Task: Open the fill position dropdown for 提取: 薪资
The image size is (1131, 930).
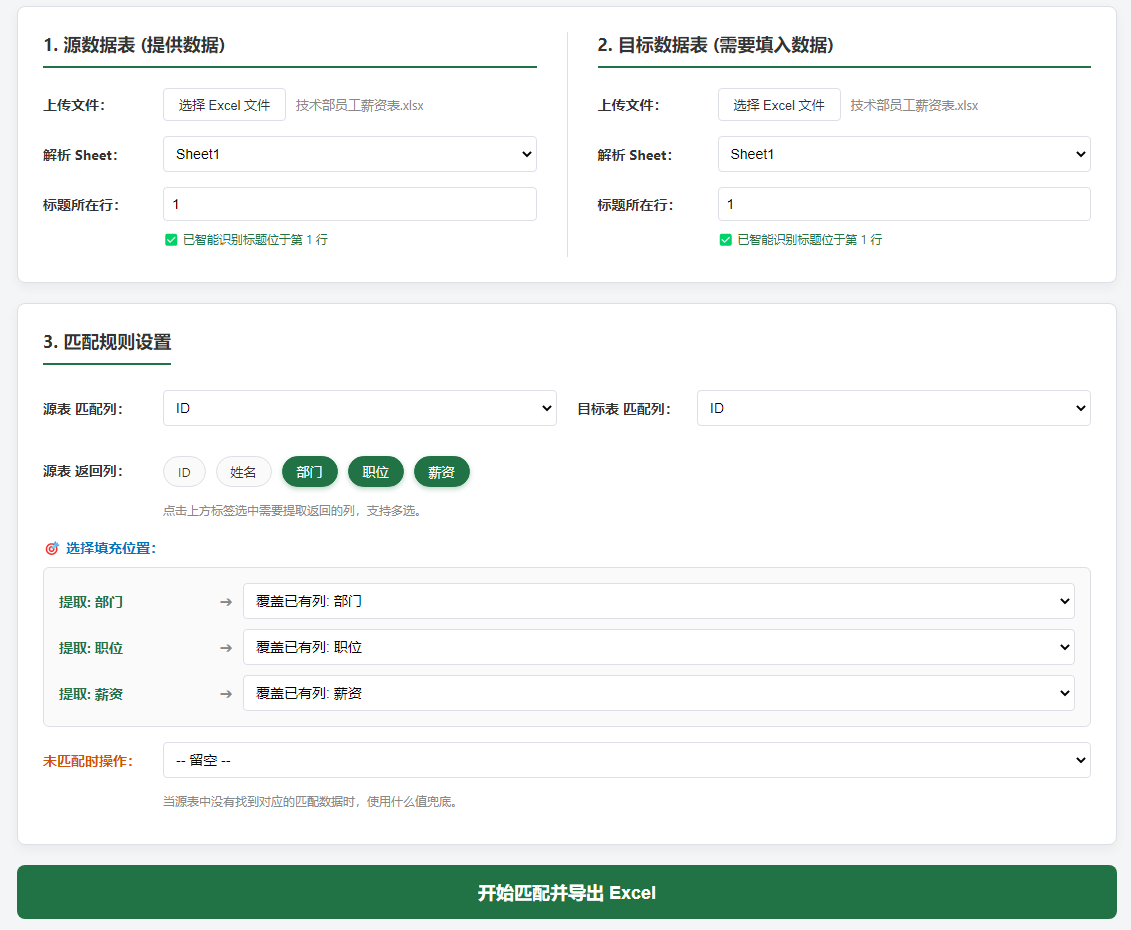Action: tap(658, 693)
